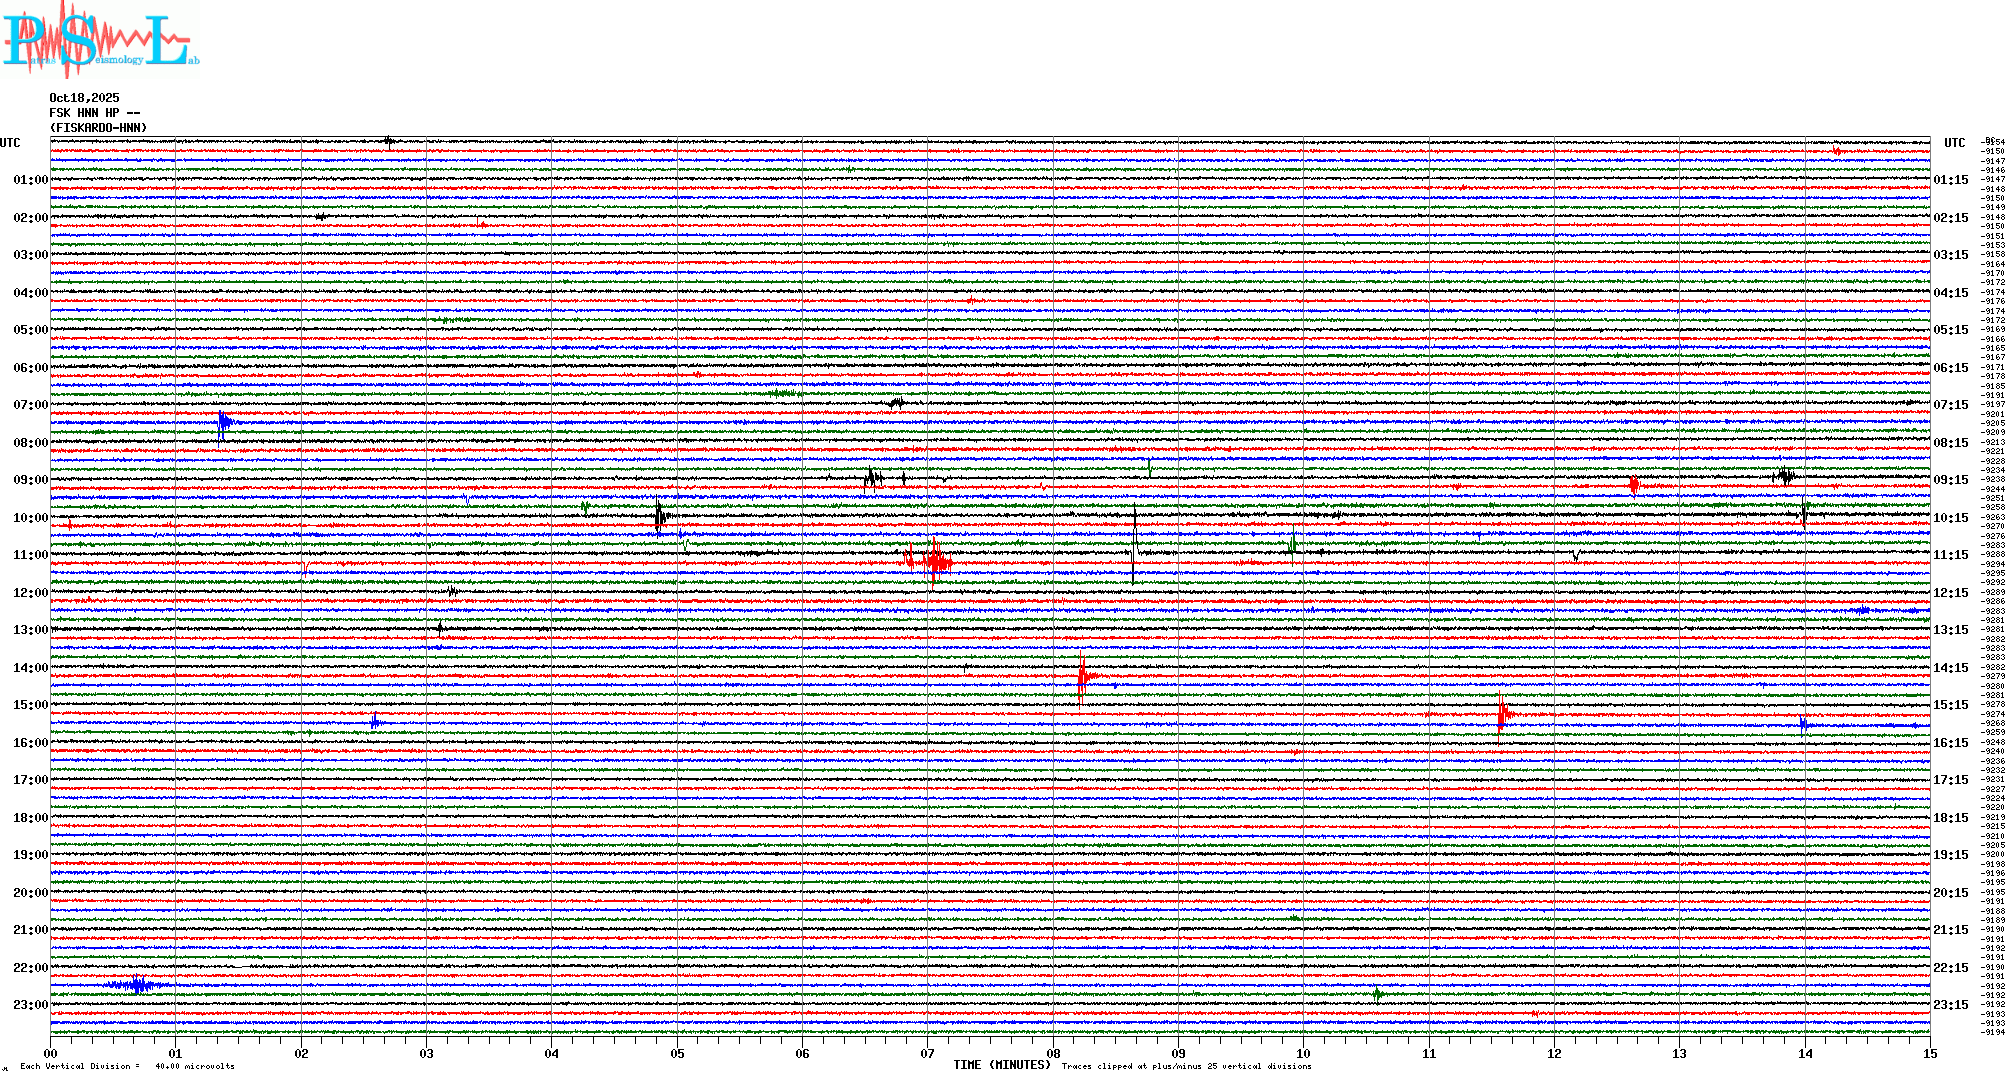The height and width of the screenshot is (1080, 2010).
Task: Click the UTC label at top left
Action: (10, 143)
